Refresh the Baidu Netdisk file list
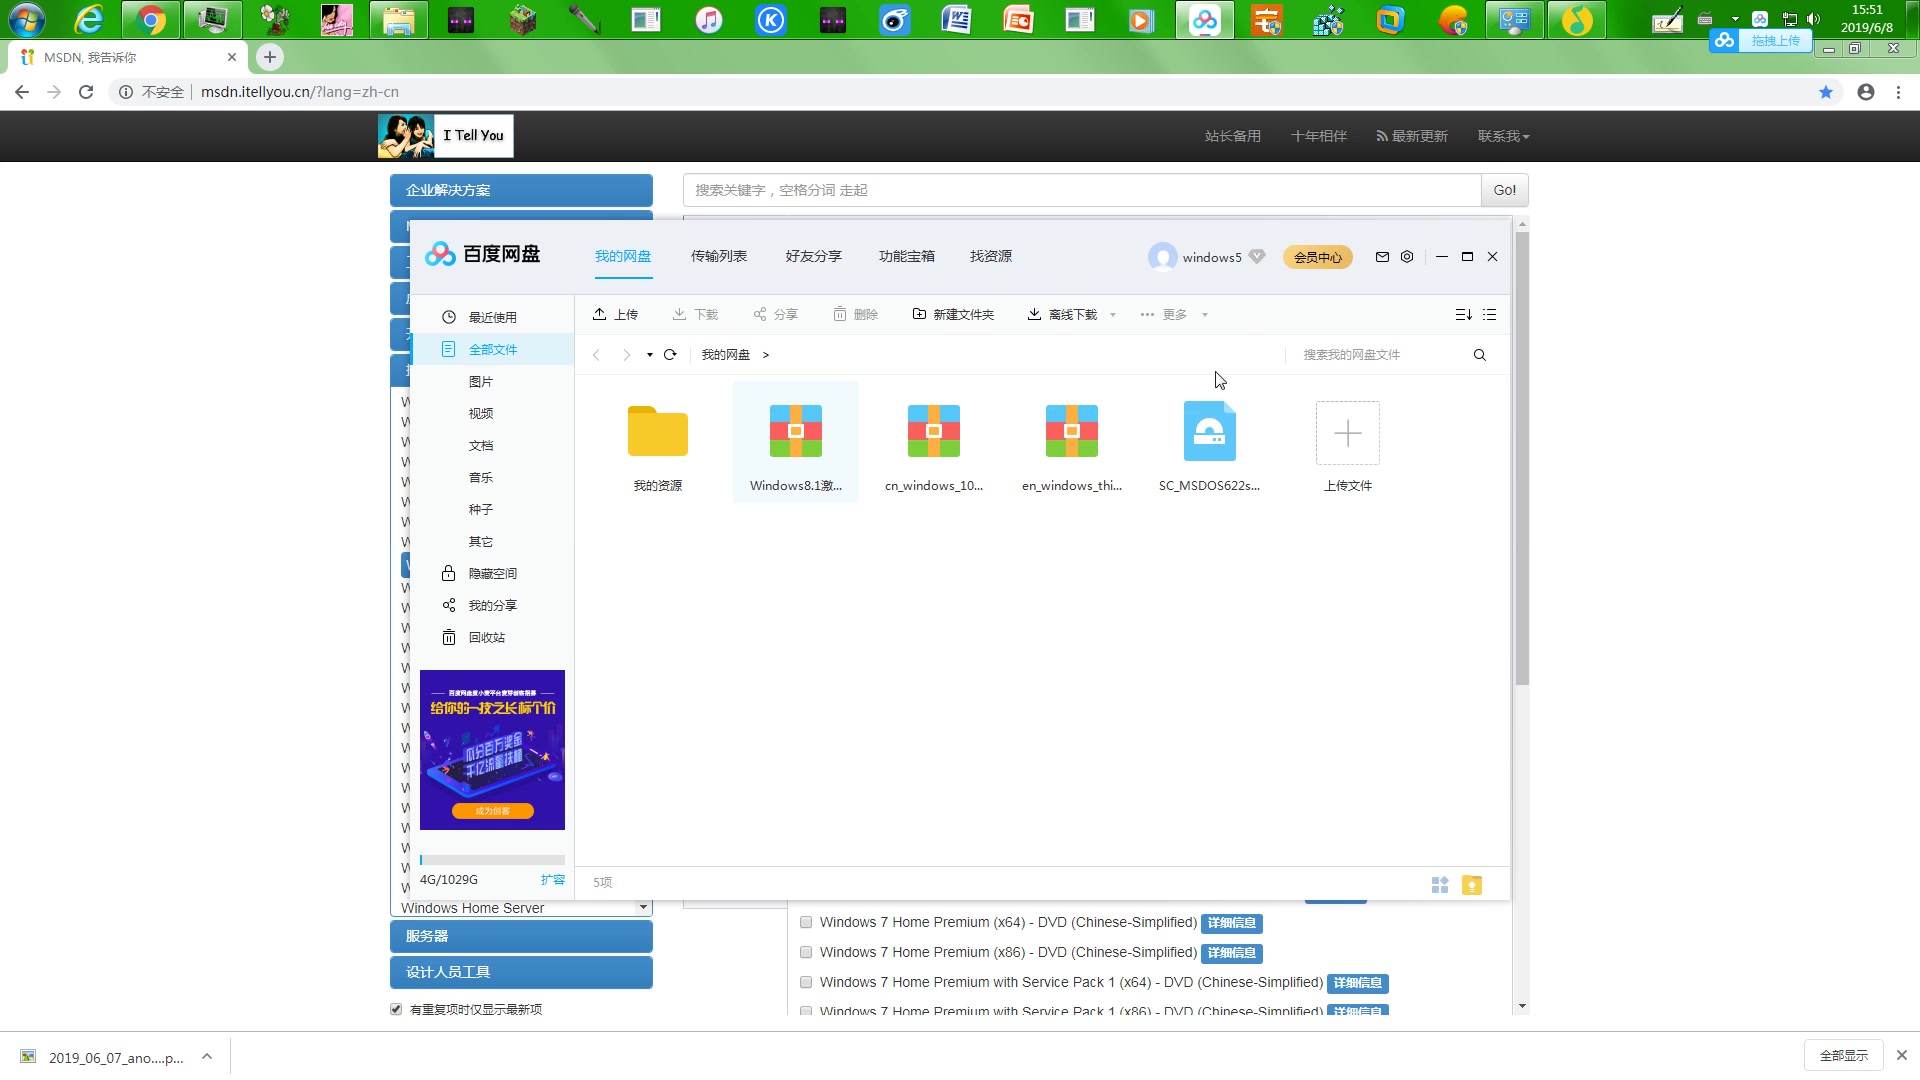 [x=670, y=355]
